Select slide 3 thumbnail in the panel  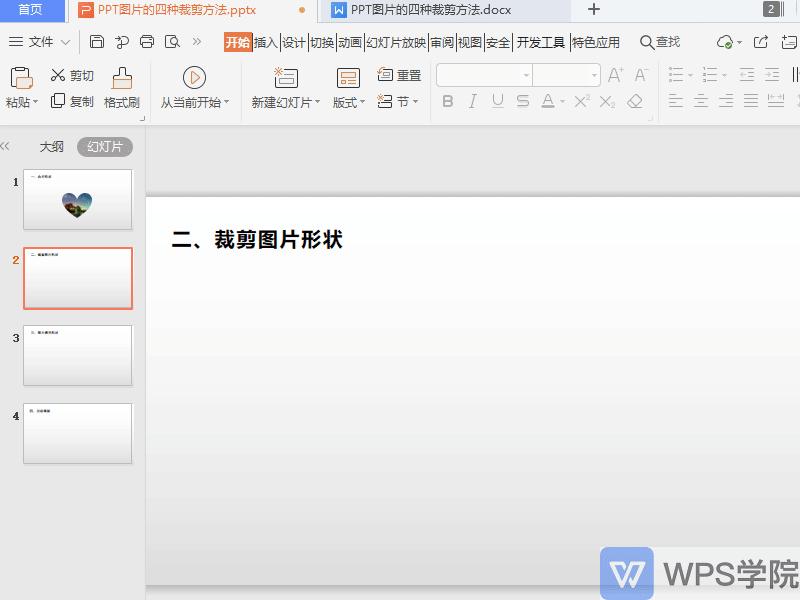coord(77,355)
